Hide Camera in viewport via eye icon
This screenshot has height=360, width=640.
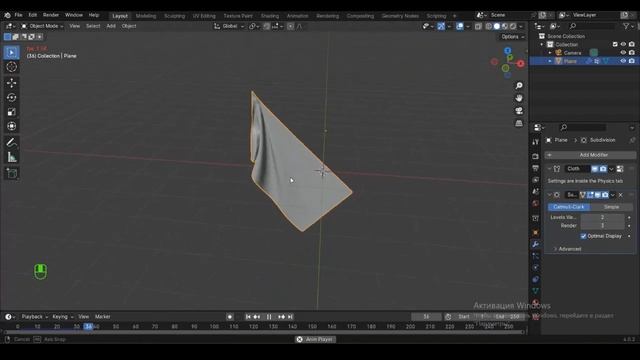623,53
